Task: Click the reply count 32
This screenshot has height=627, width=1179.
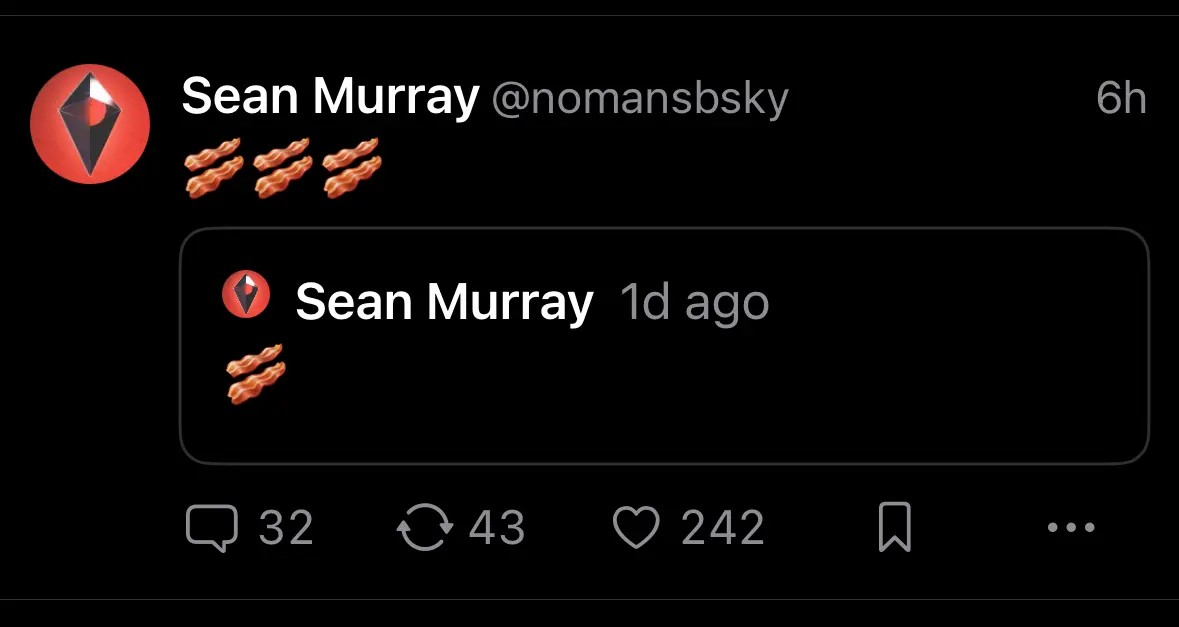Action: 286,528
